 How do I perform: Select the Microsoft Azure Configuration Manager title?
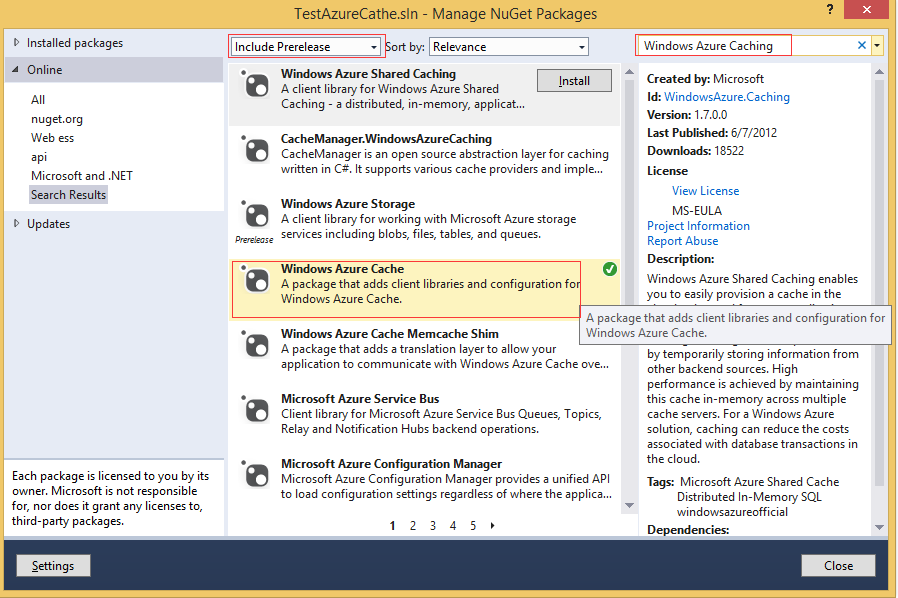(x=391, y=463)
